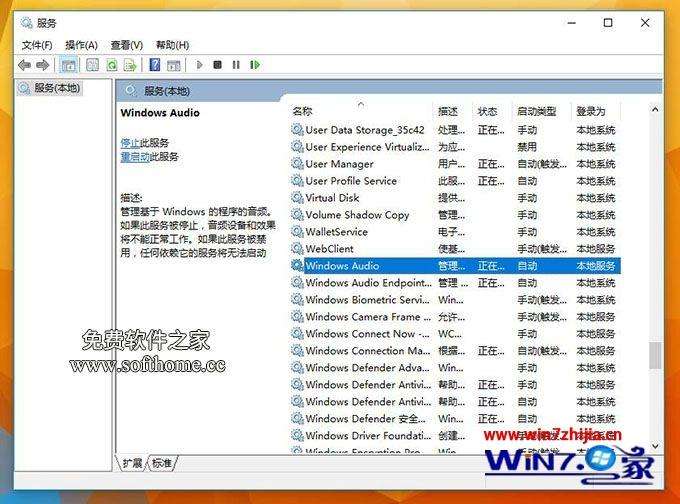Minimize the 服务 window
Viewport: 680px width, 504px height.
(572, 23)
